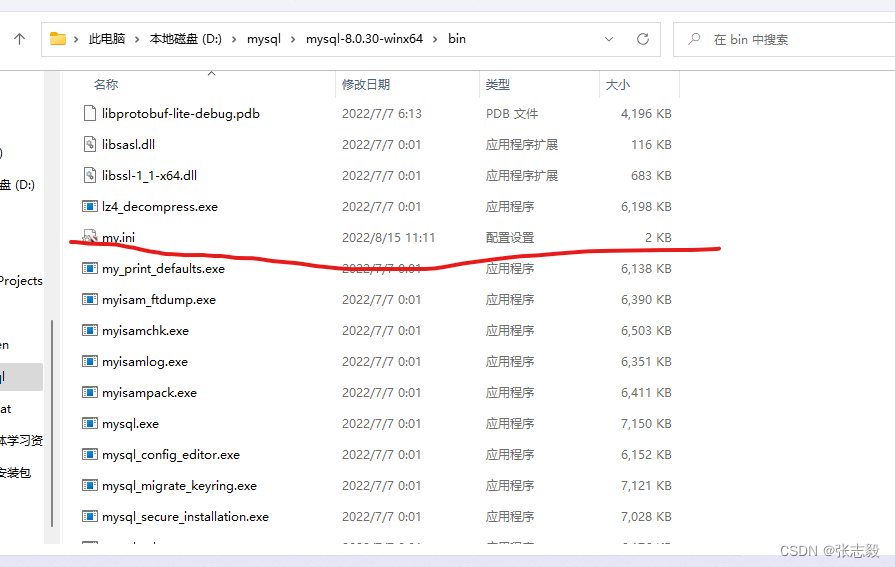Expand chevron after 本地磁盘 (D:) breadcrumb
The height and width of the screenshot is (567, 895).
point(234,39)
